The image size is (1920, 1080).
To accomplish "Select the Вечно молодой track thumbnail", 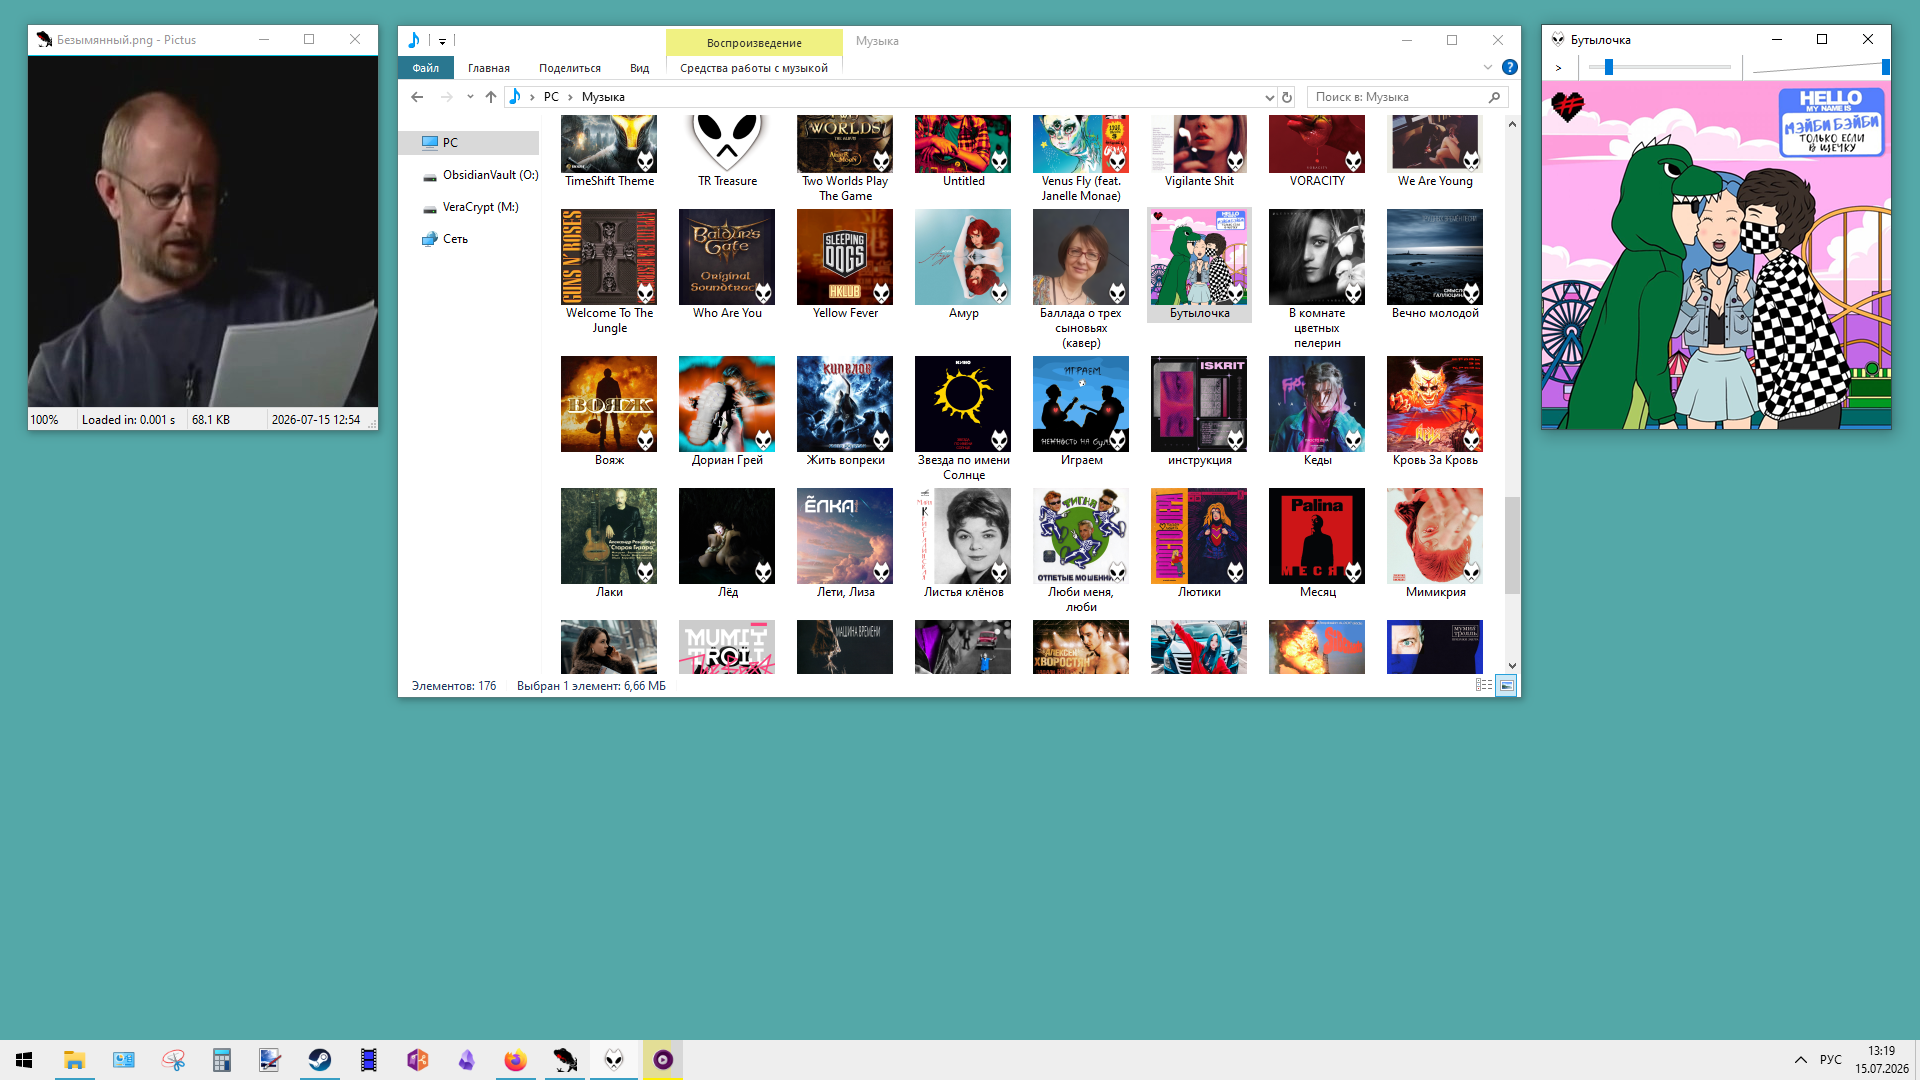I will 1435,257.
